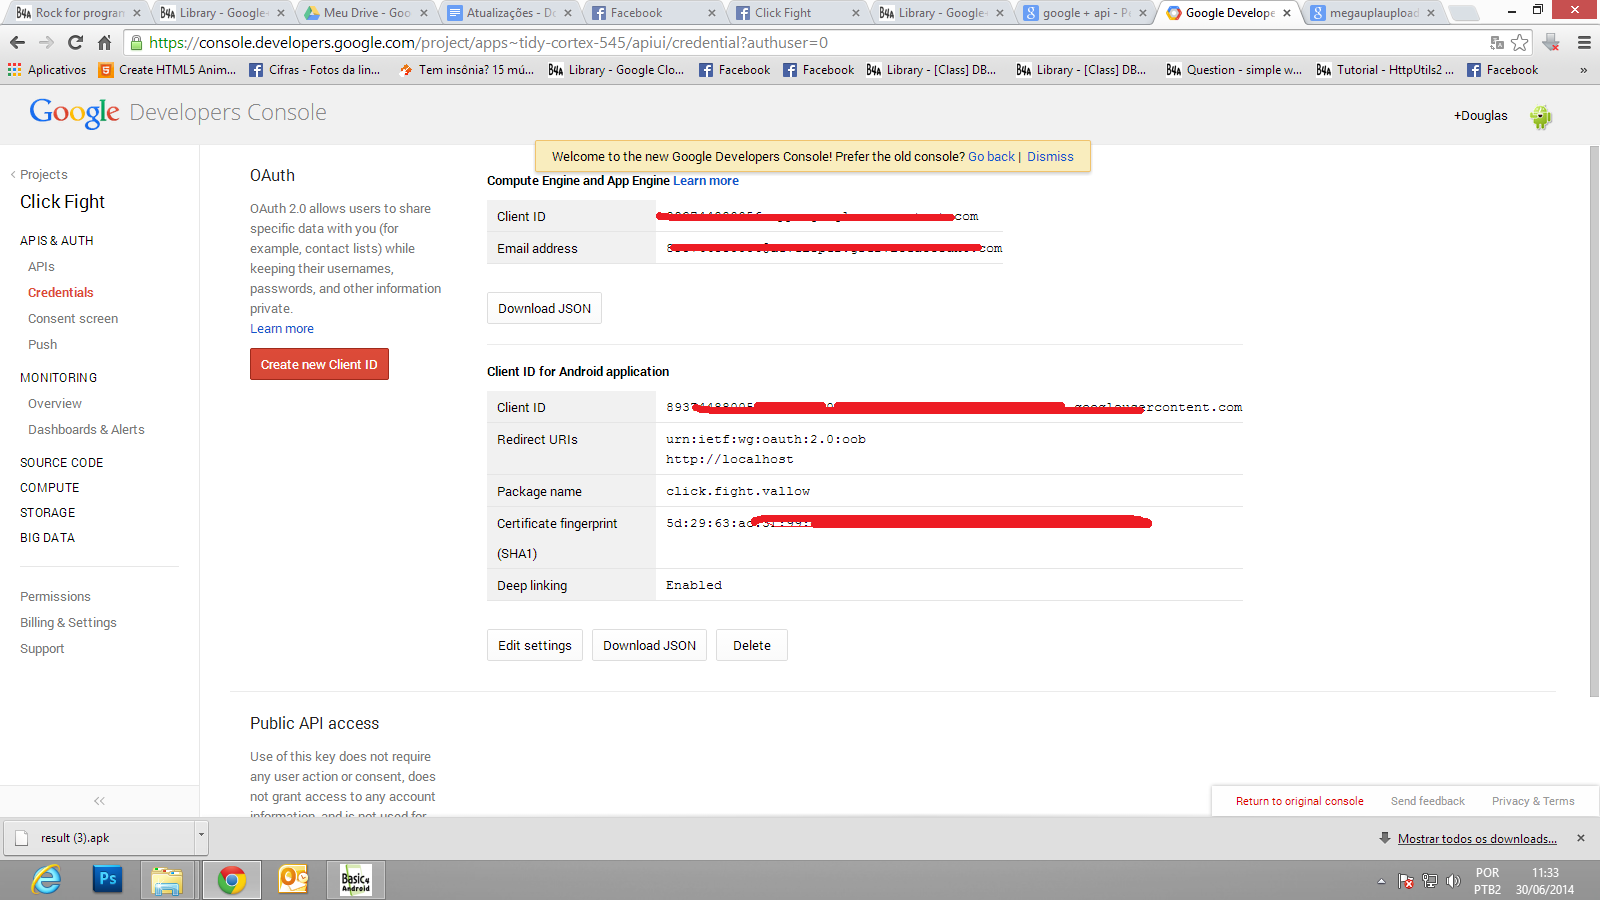Switch to Rock for program tab
This screenshot has height=900, width=1600.
coord(79,13)
